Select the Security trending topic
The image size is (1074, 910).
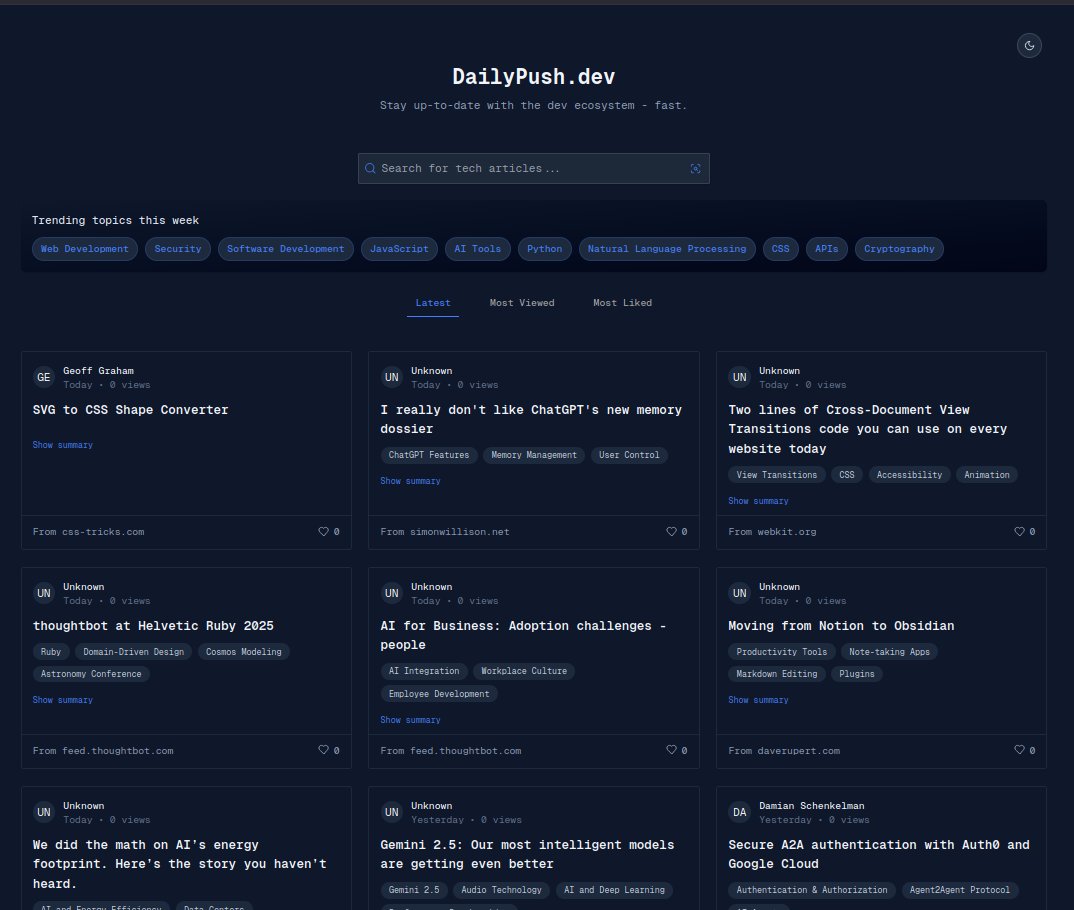[x=178, y=249]
